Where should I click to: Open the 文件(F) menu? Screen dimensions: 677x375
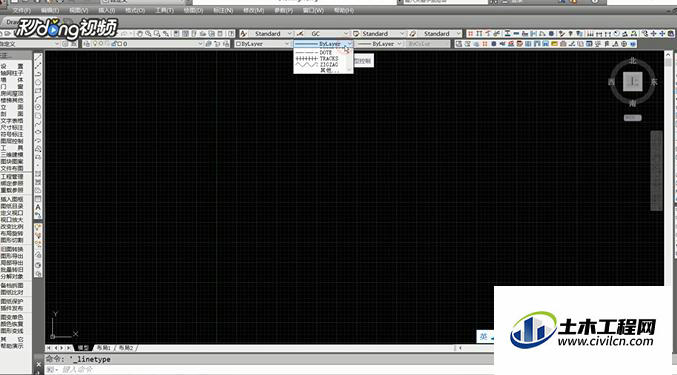pos(22,10)
